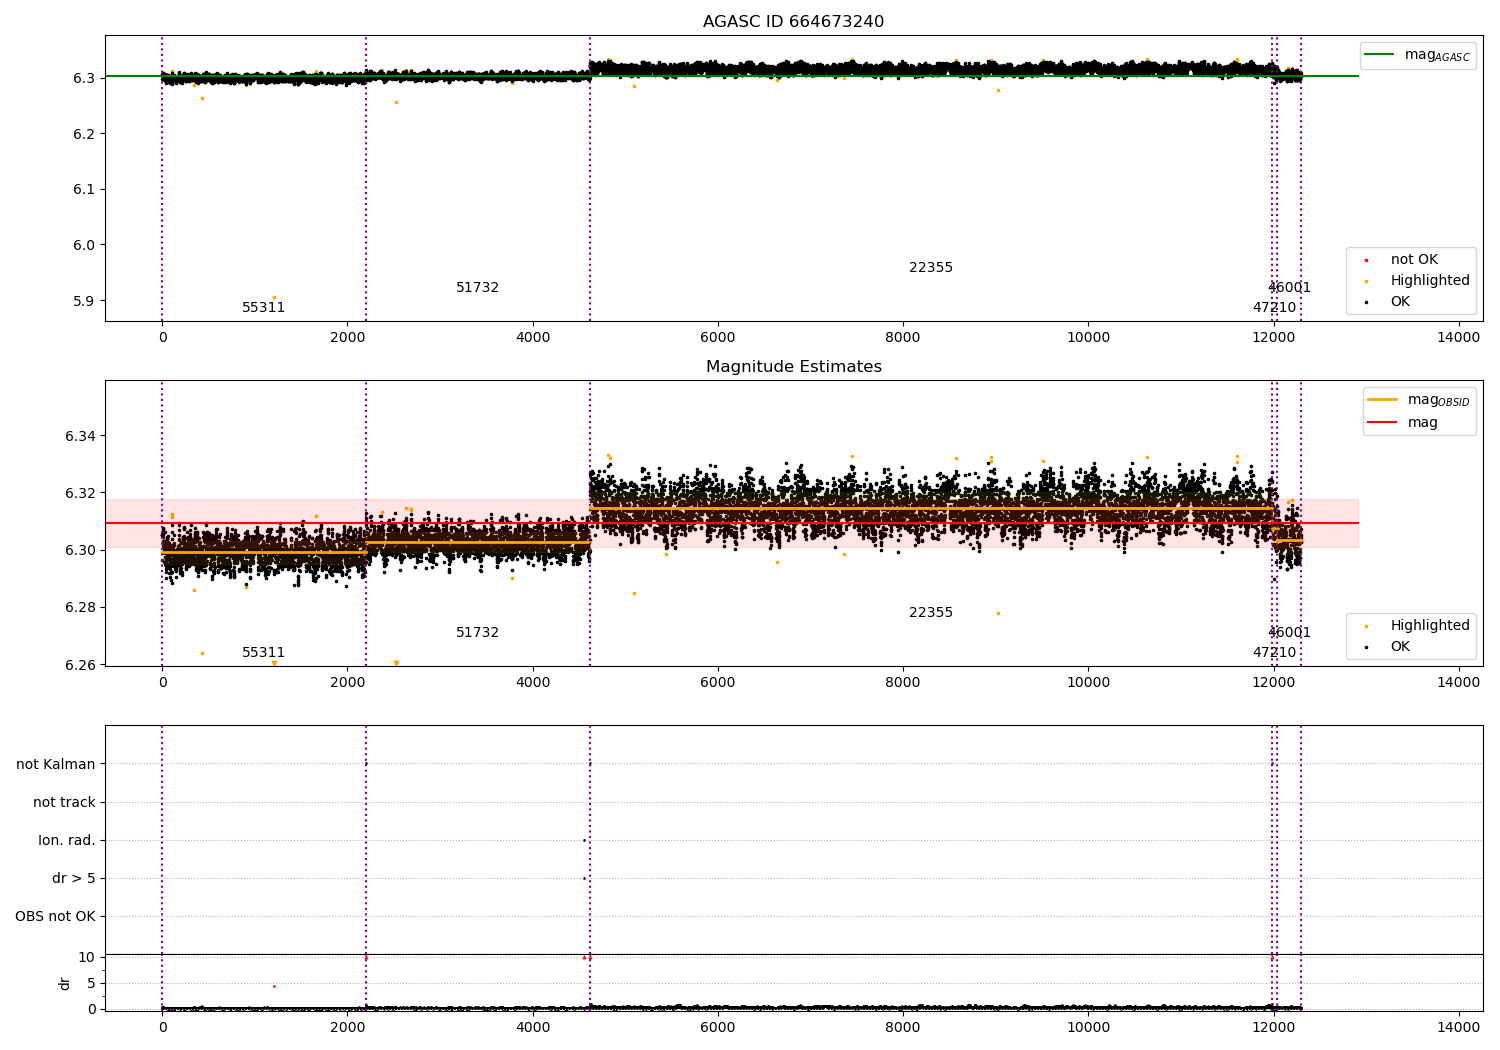Click x-axis tick 4000 under Magnitude Estimates plot
Viewport: 1500px width, 1050px height.
[x=533, y=682]
